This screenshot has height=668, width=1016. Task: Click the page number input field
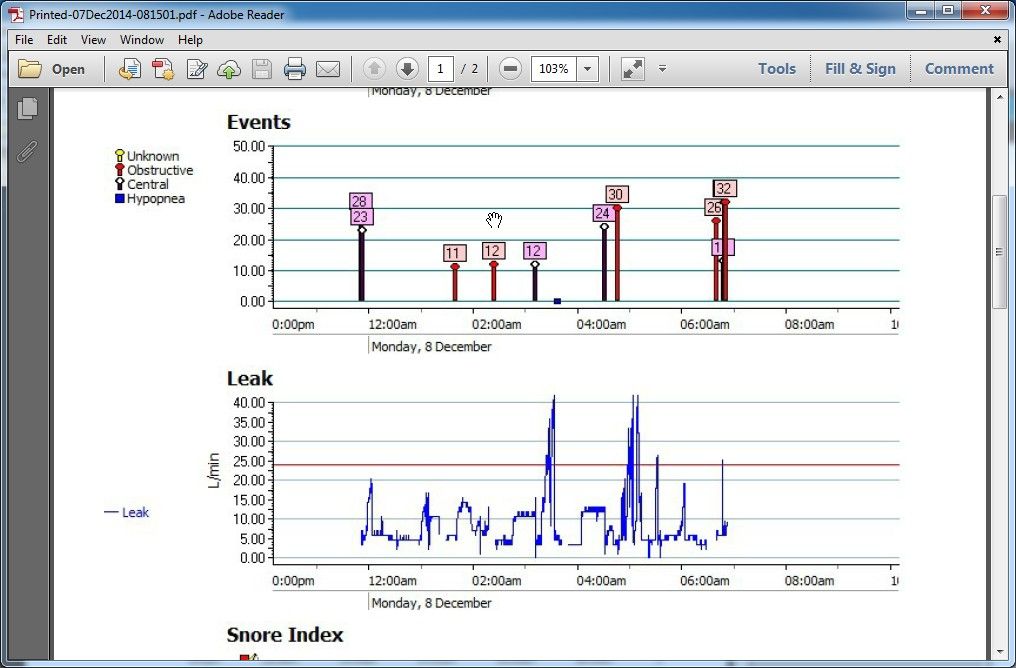(x=441, y=69)
